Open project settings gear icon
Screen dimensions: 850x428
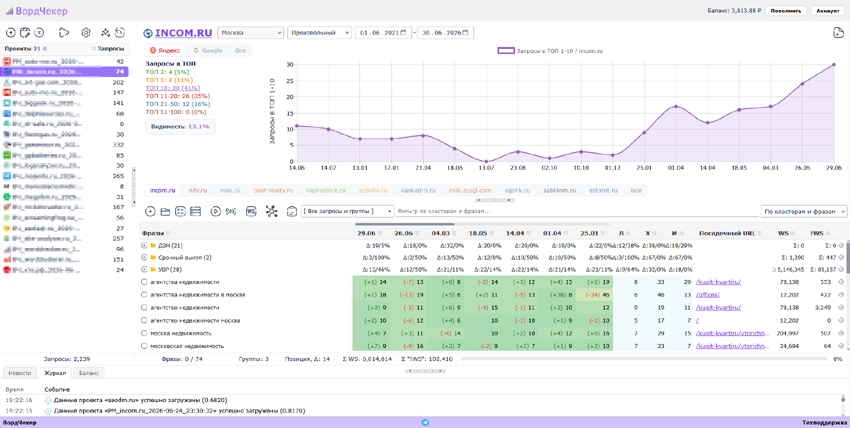point(86,33)
